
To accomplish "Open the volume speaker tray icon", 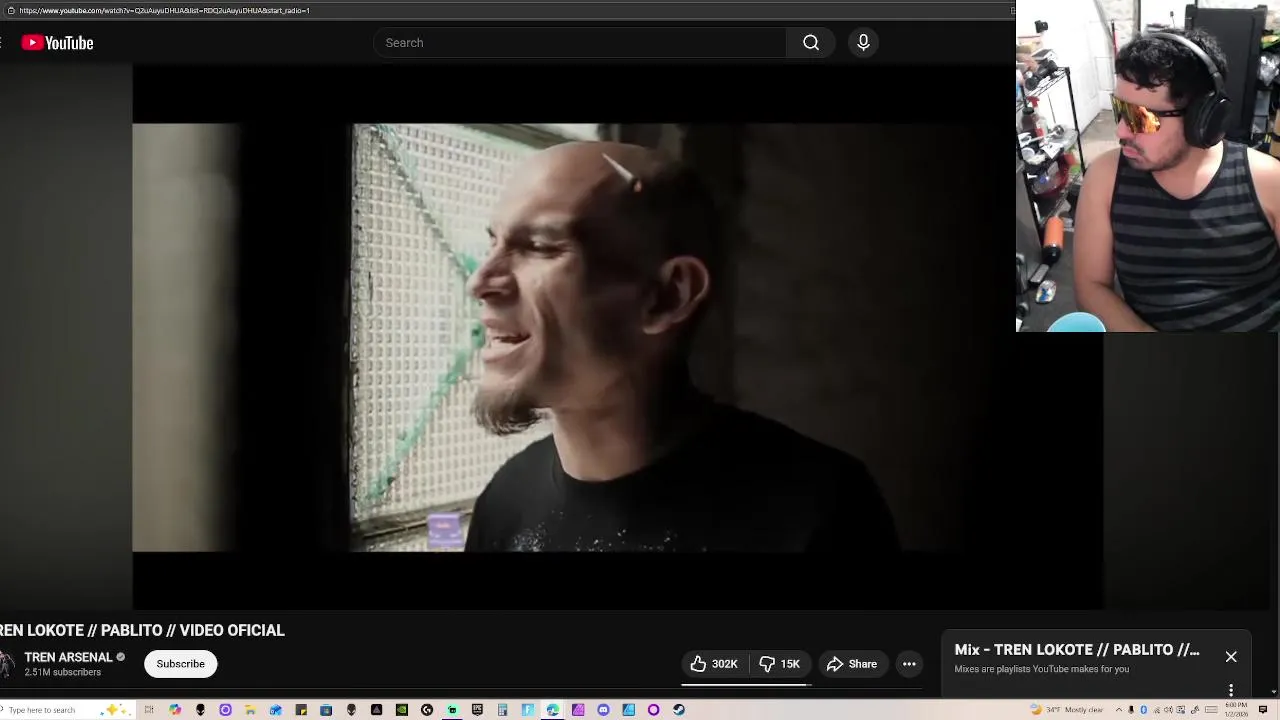I will (x=1168, y=710).
